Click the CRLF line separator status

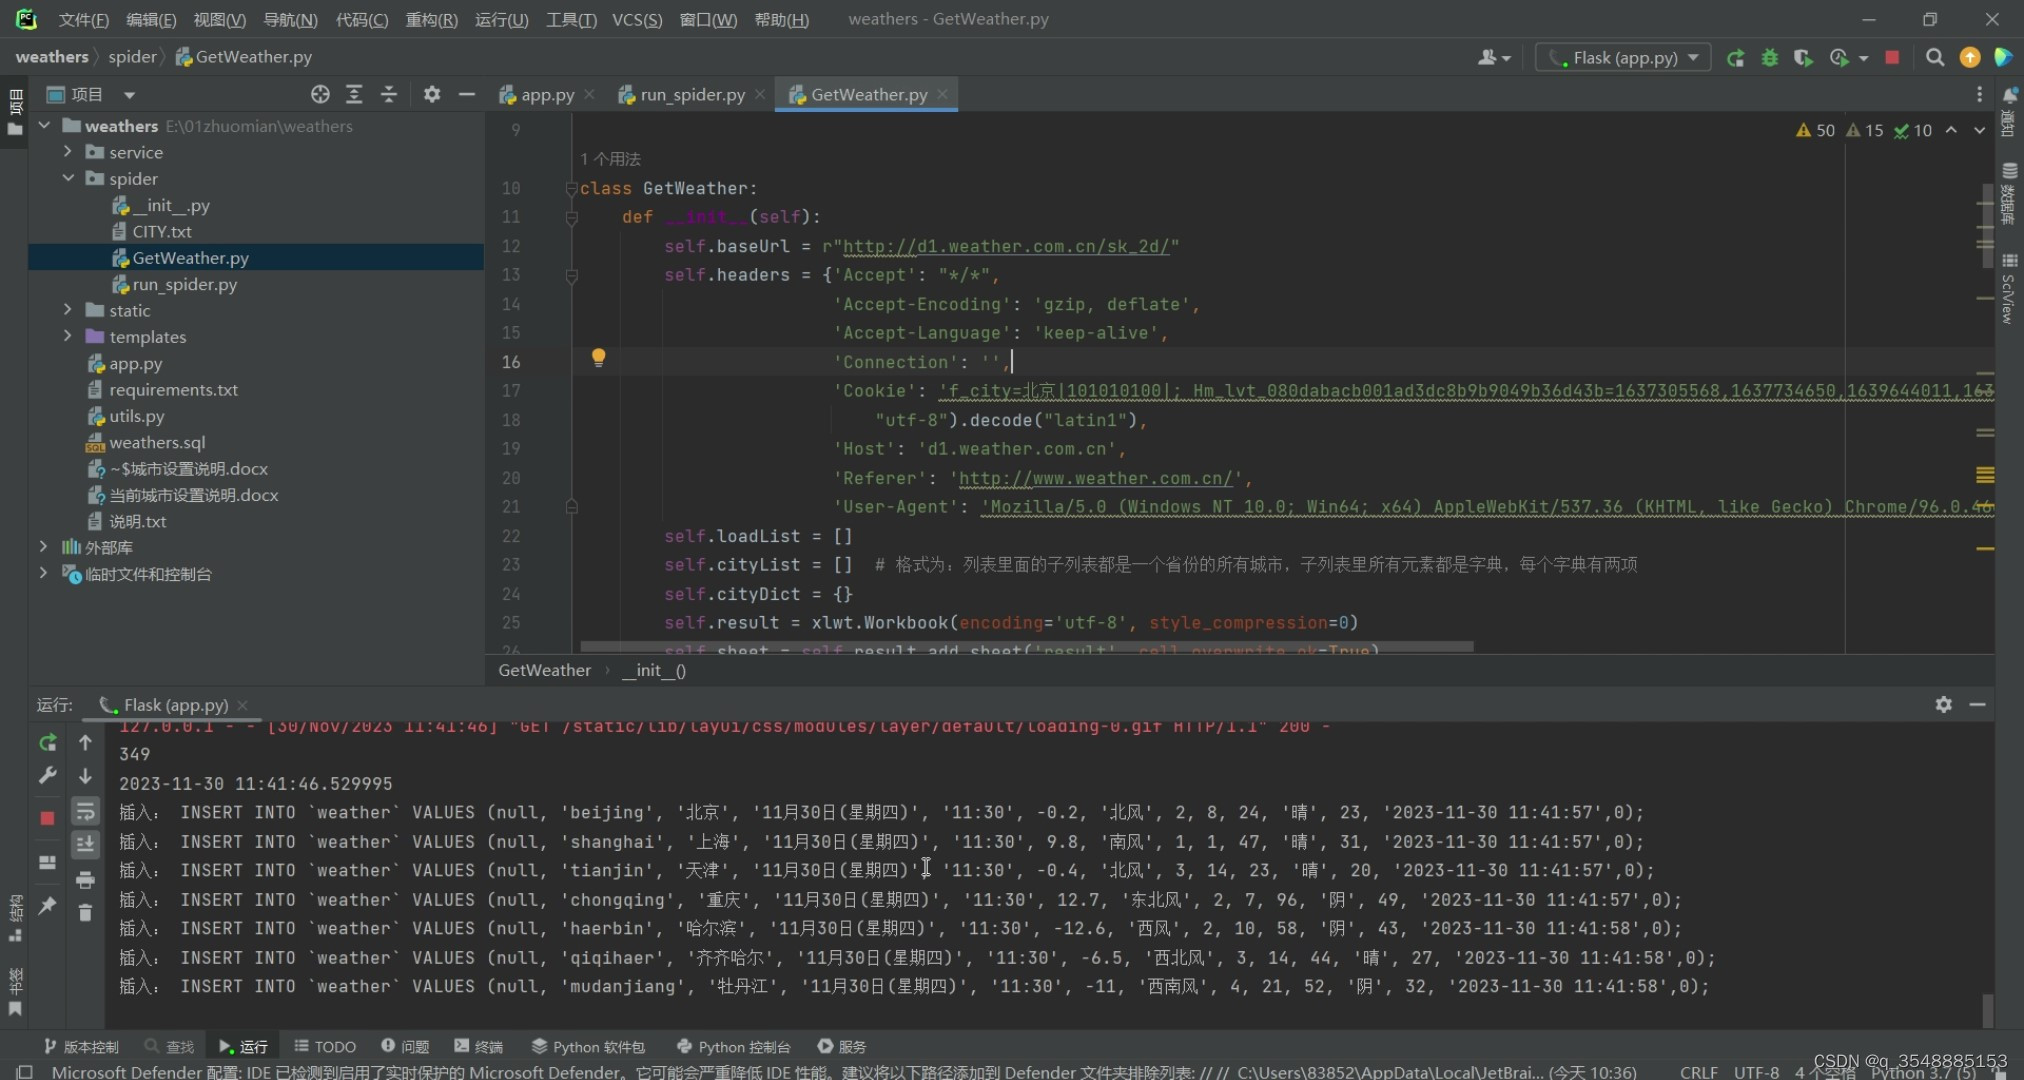tap(1699, 1071)
